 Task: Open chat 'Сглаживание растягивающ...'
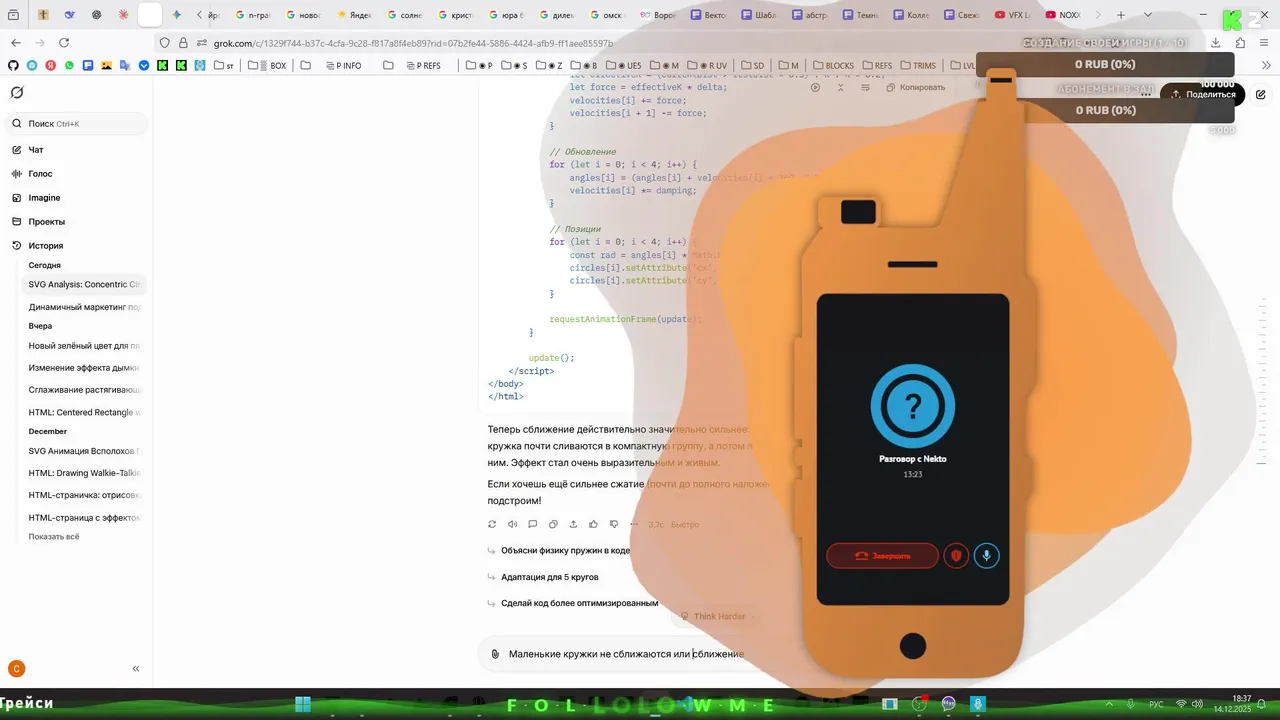[85, 390]
